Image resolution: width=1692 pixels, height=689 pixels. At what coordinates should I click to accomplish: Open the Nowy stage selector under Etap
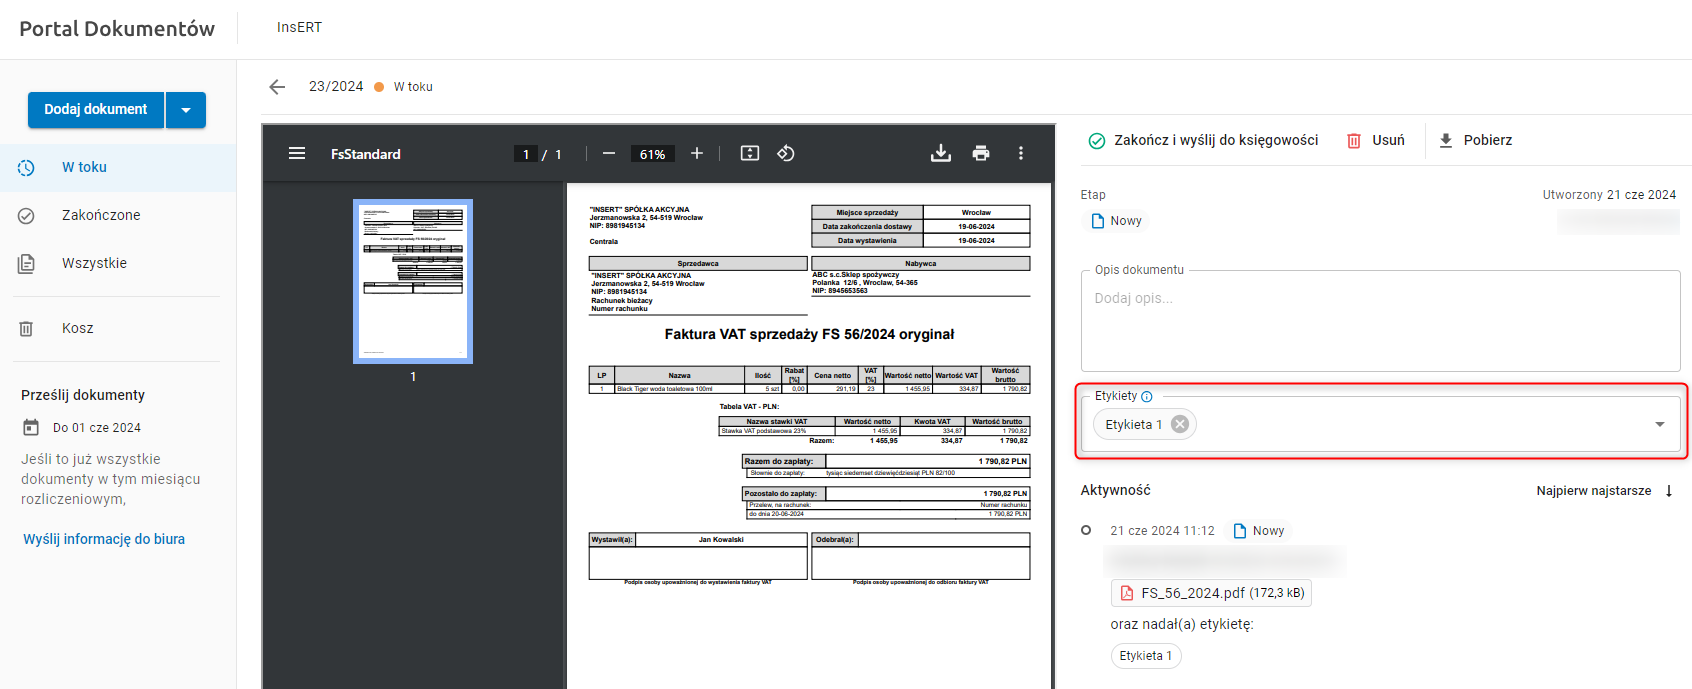1116,221
